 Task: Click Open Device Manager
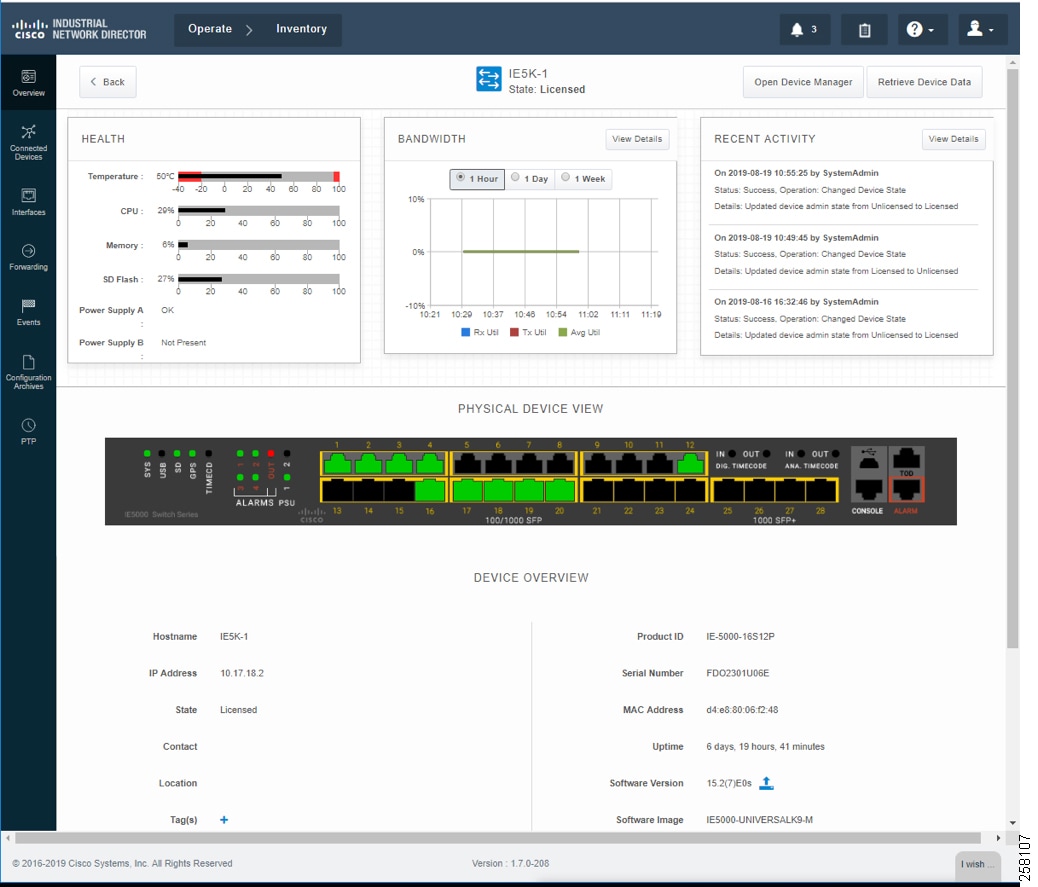click(803, 82)
